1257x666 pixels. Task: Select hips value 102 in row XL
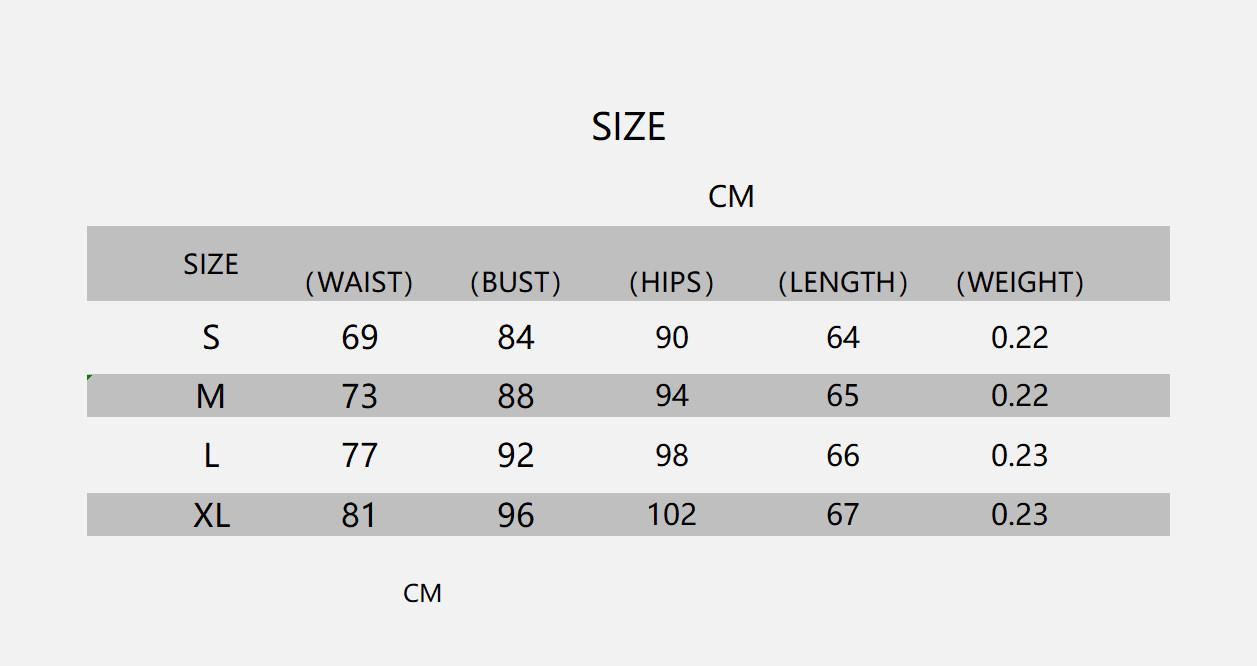(x=672, y=515)
